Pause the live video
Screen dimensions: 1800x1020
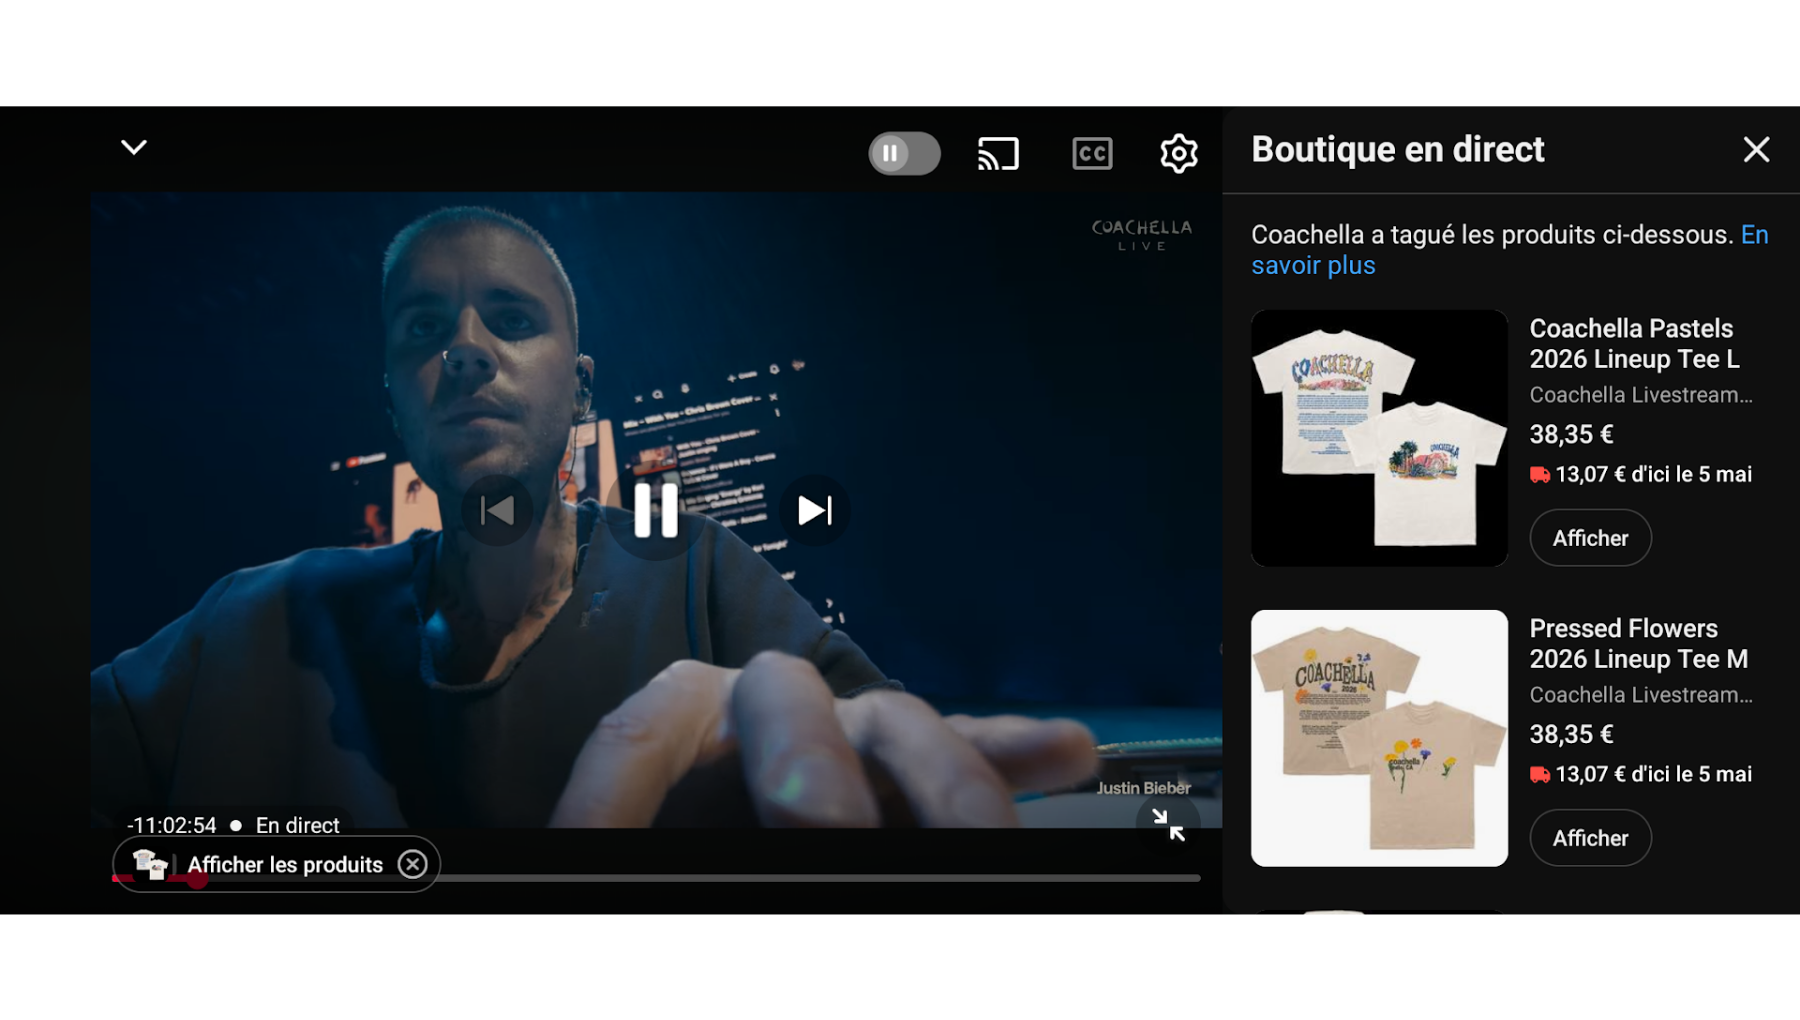click(656, 510)
